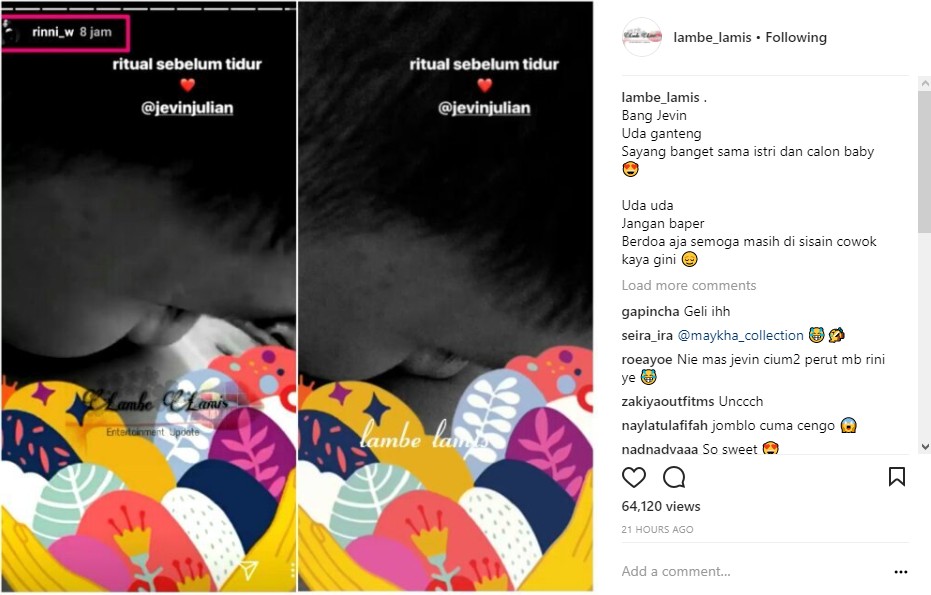Expand Load more comments
Screen dimensions: 931x595
[689, 286]
